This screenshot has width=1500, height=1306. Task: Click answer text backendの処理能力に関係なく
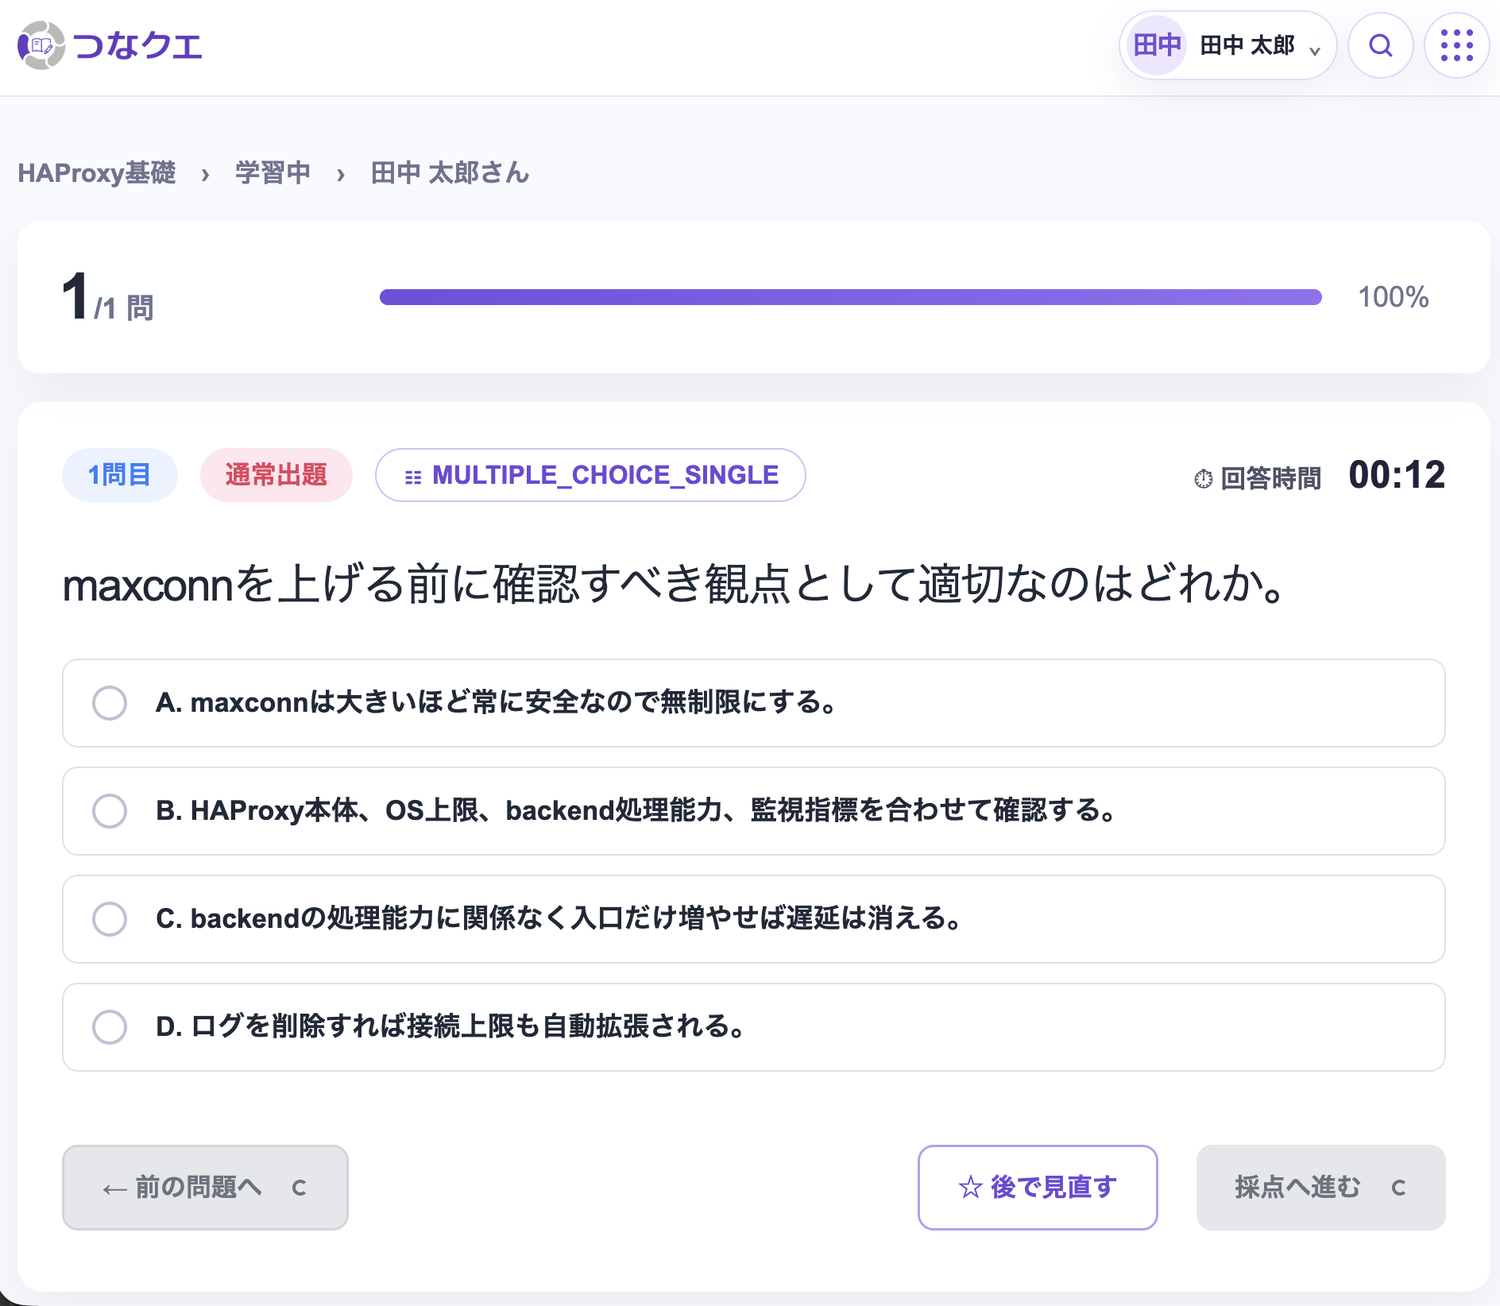pyautogui.click(x=559, y=918)
